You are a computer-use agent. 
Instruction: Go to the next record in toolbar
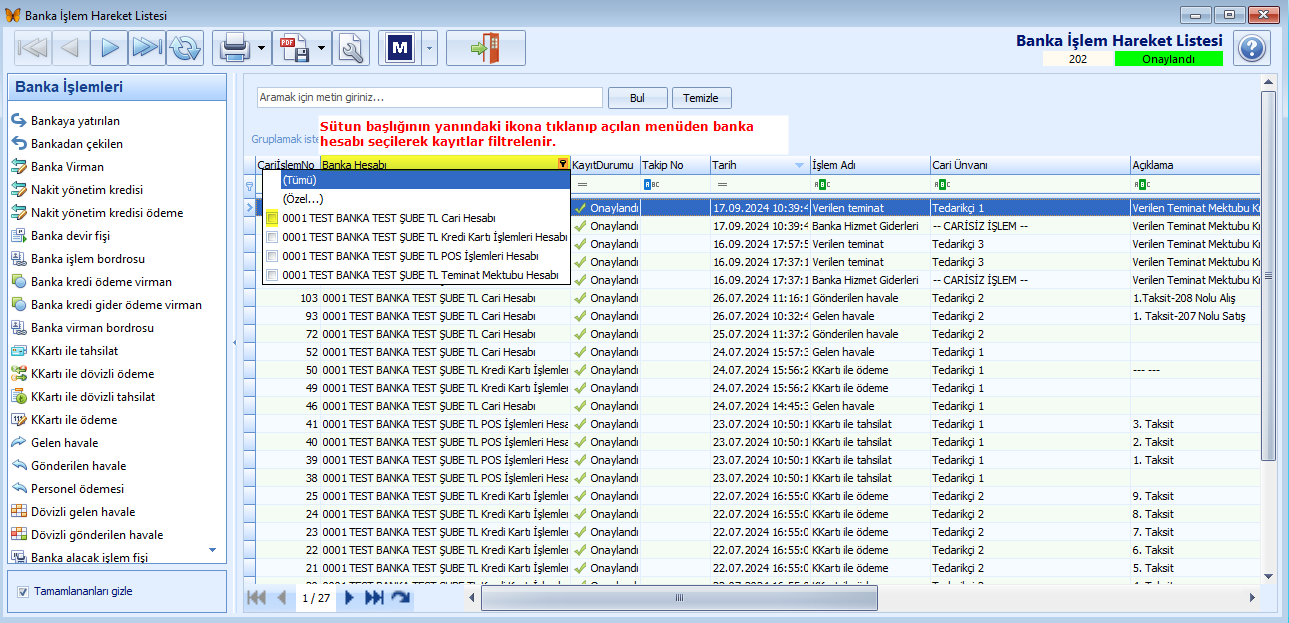click(109, 47)
